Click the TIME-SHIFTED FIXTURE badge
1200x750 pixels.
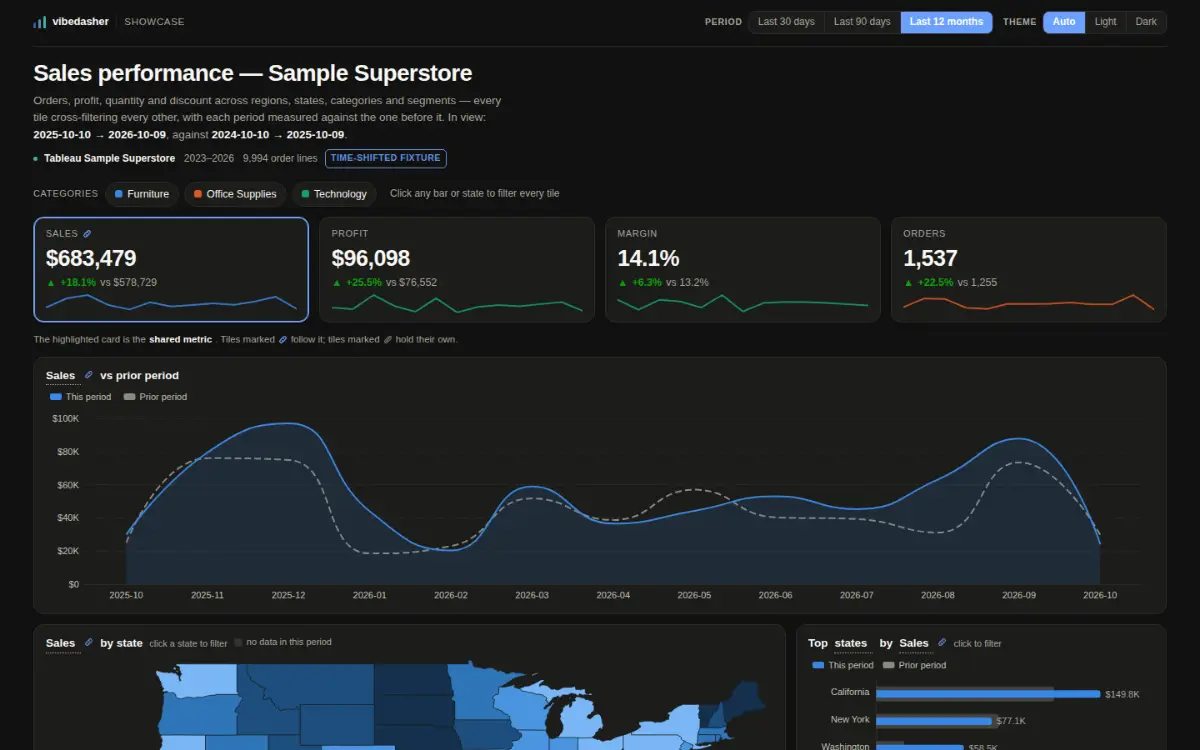386,158
